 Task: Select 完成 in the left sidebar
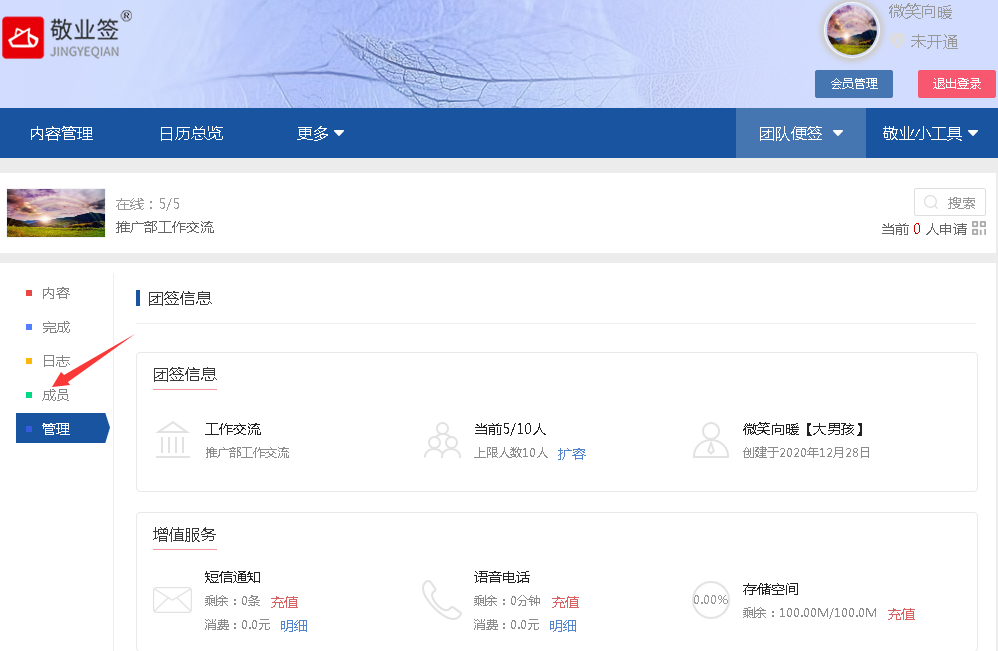coord(55,327)
